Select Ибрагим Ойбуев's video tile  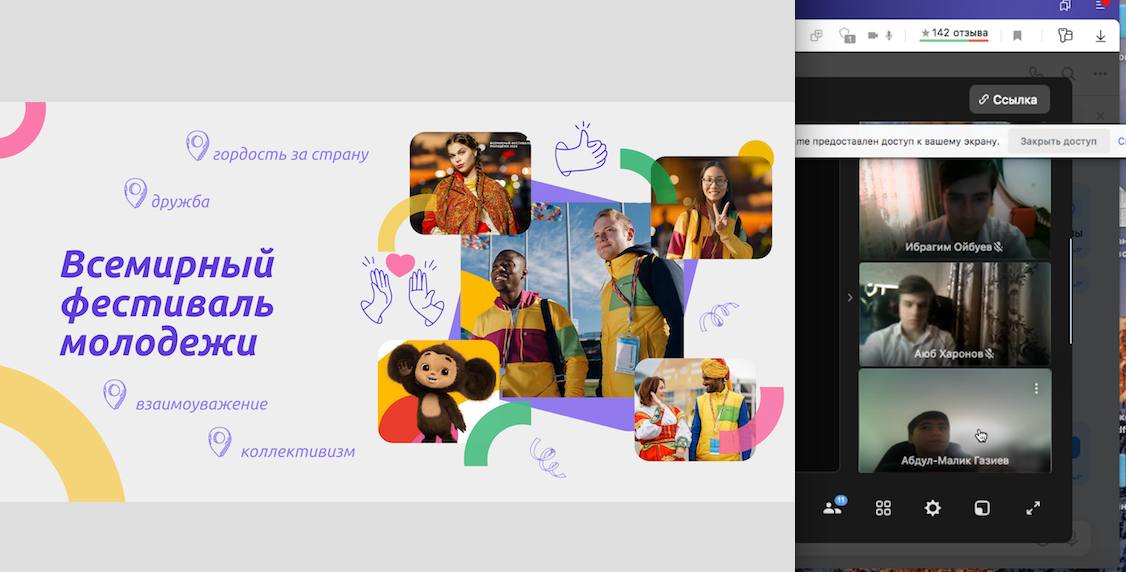tap(954, 208)
